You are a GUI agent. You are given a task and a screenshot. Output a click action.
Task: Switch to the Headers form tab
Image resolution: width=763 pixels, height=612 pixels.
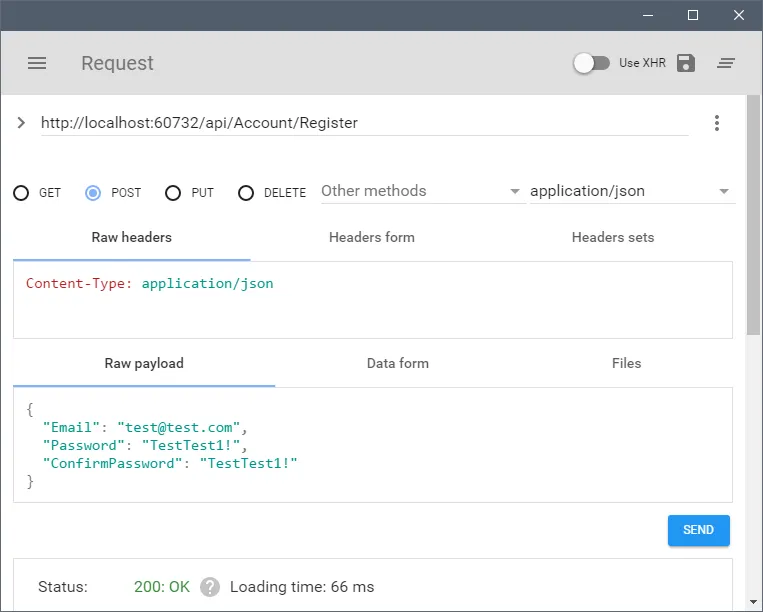click(x=372, y=237)
